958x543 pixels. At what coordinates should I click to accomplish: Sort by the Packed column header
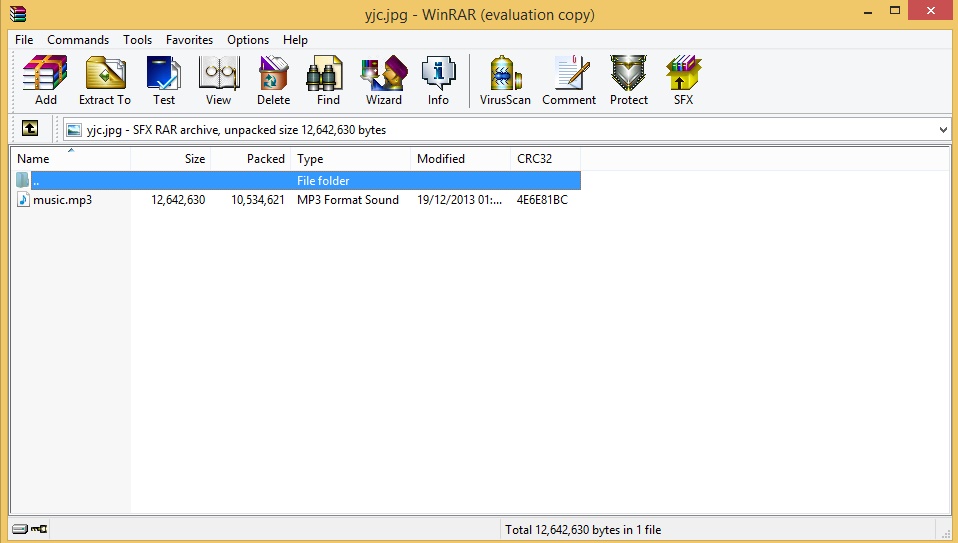click(x=250, y=159)
